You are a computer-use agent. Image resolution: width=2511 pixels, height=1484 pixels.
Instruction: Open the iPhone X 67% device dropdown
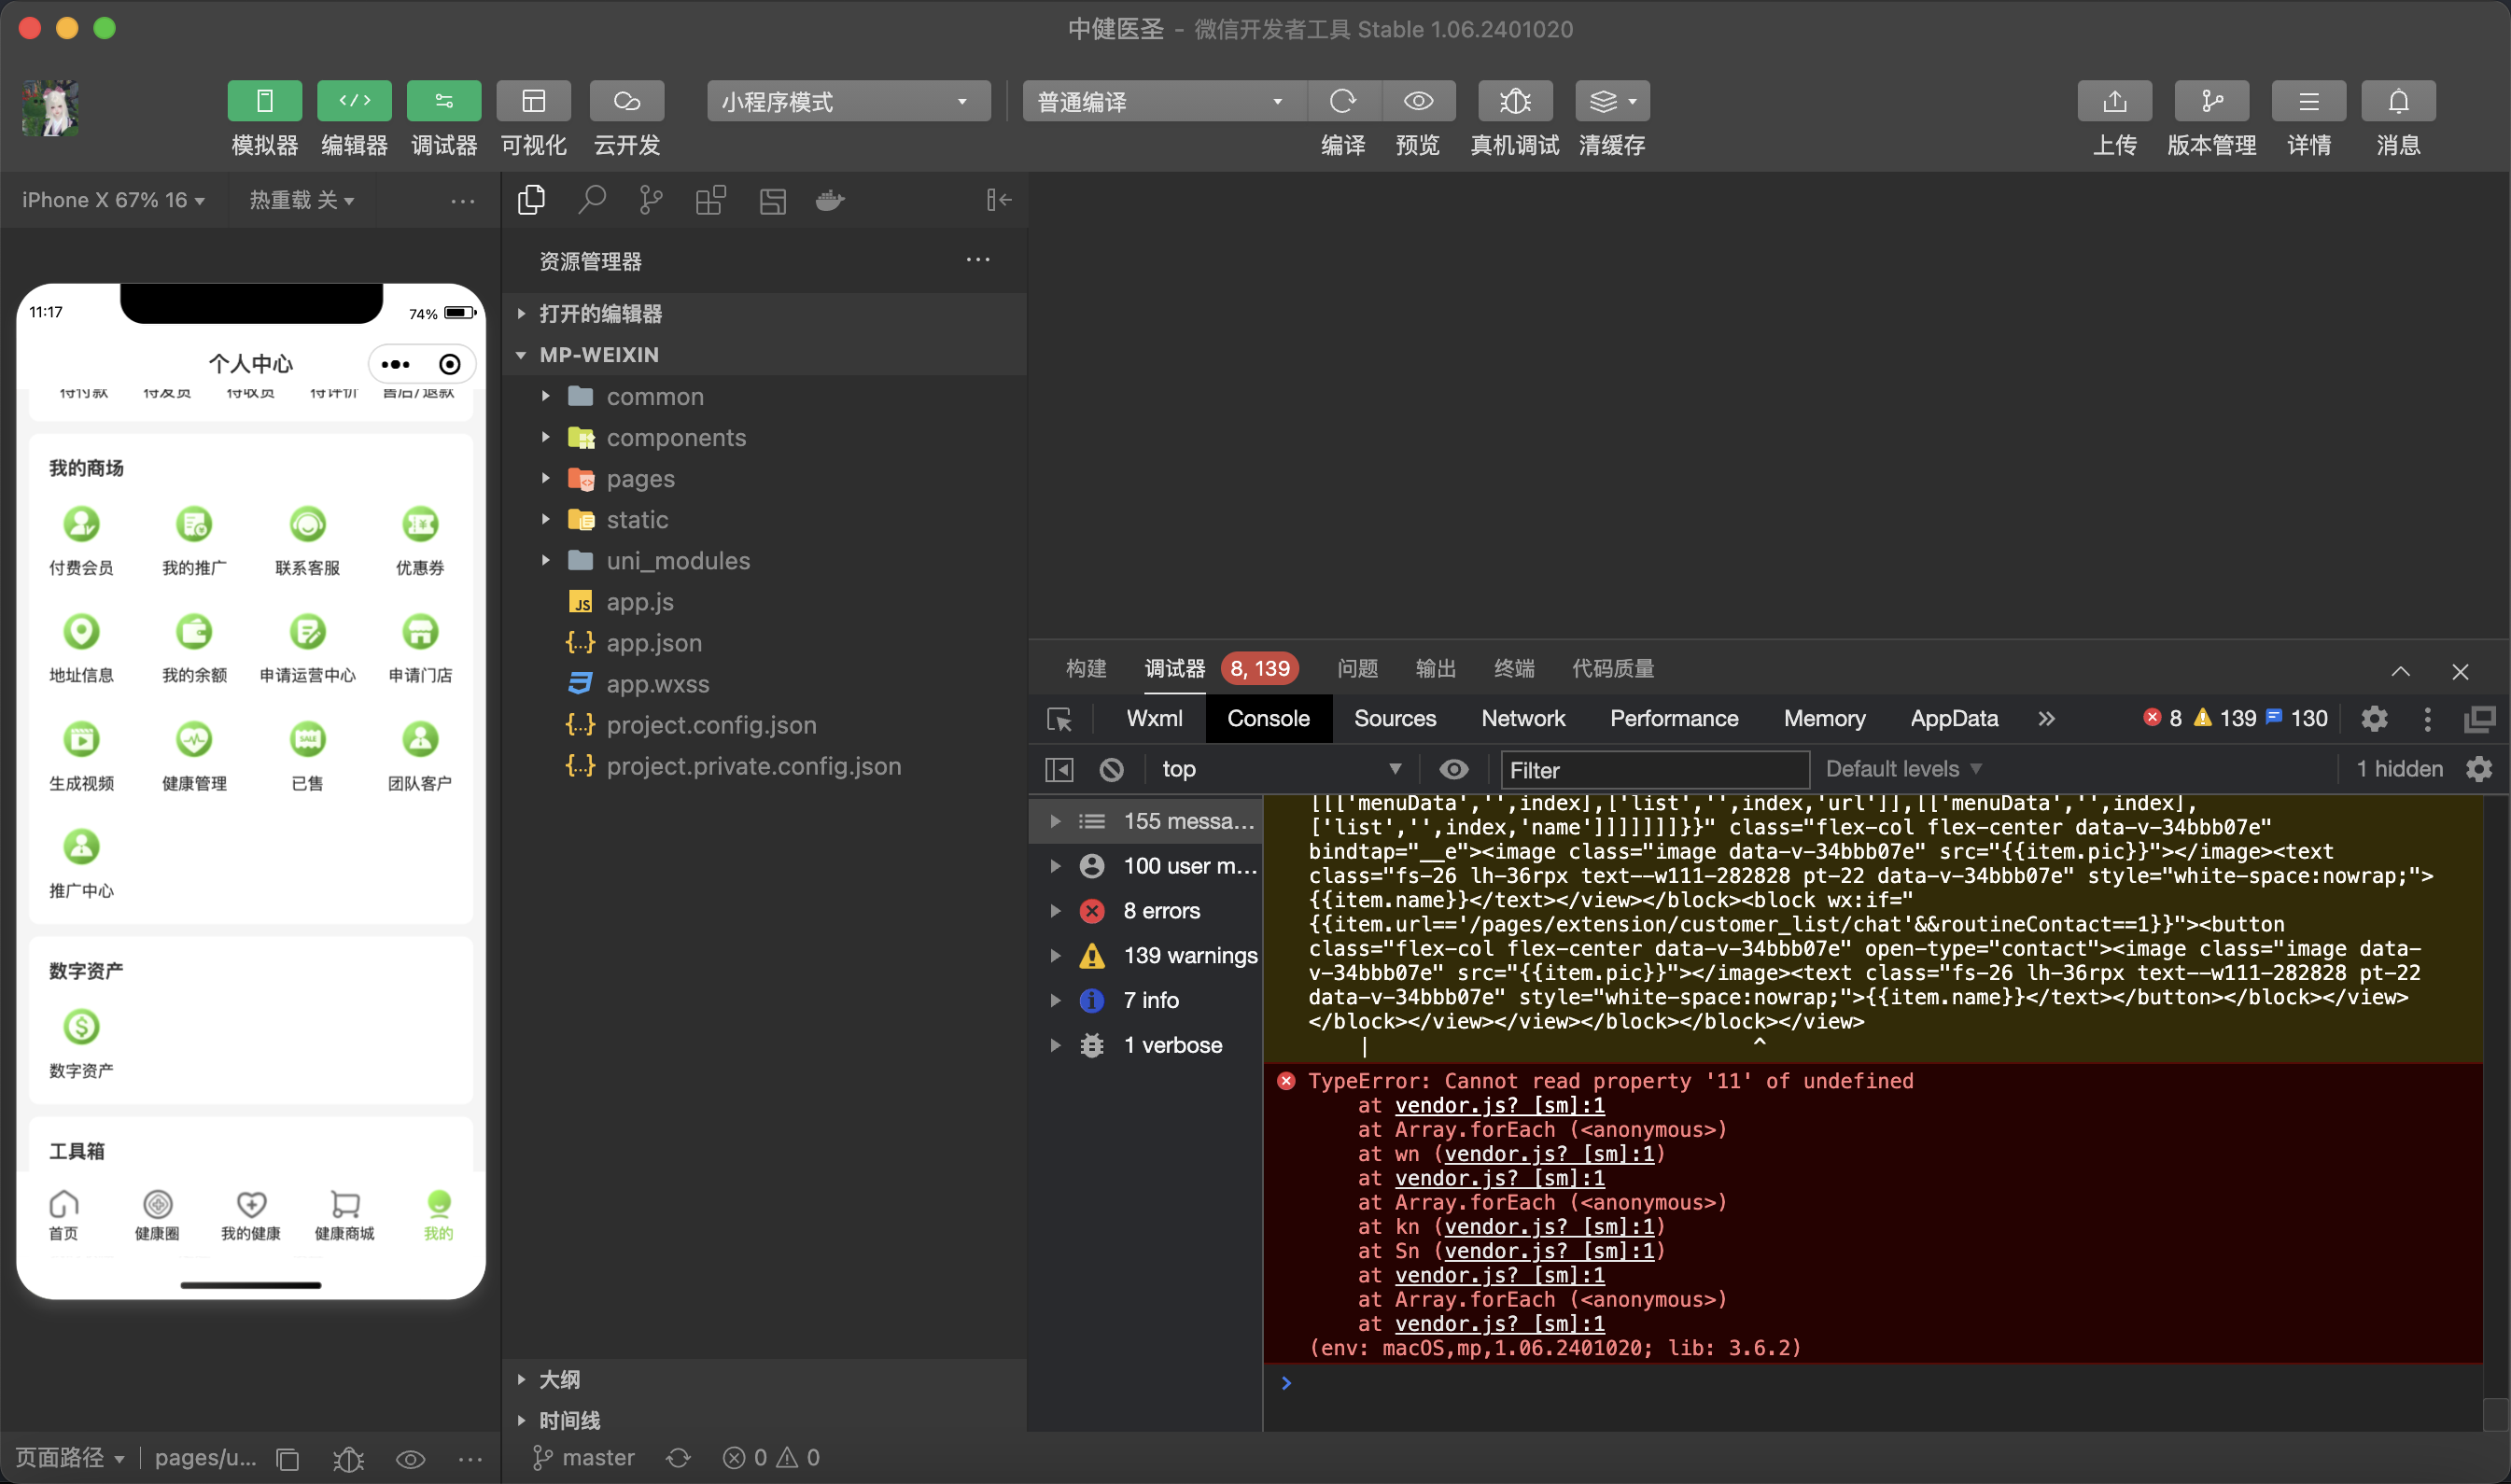[x=113, y=200]
